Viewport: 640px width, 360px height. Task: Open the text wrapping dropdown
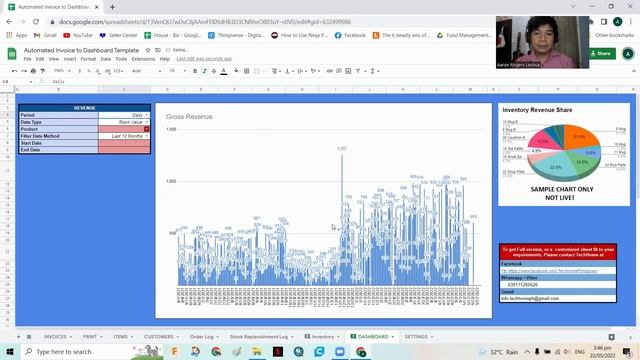coord(302,71)
